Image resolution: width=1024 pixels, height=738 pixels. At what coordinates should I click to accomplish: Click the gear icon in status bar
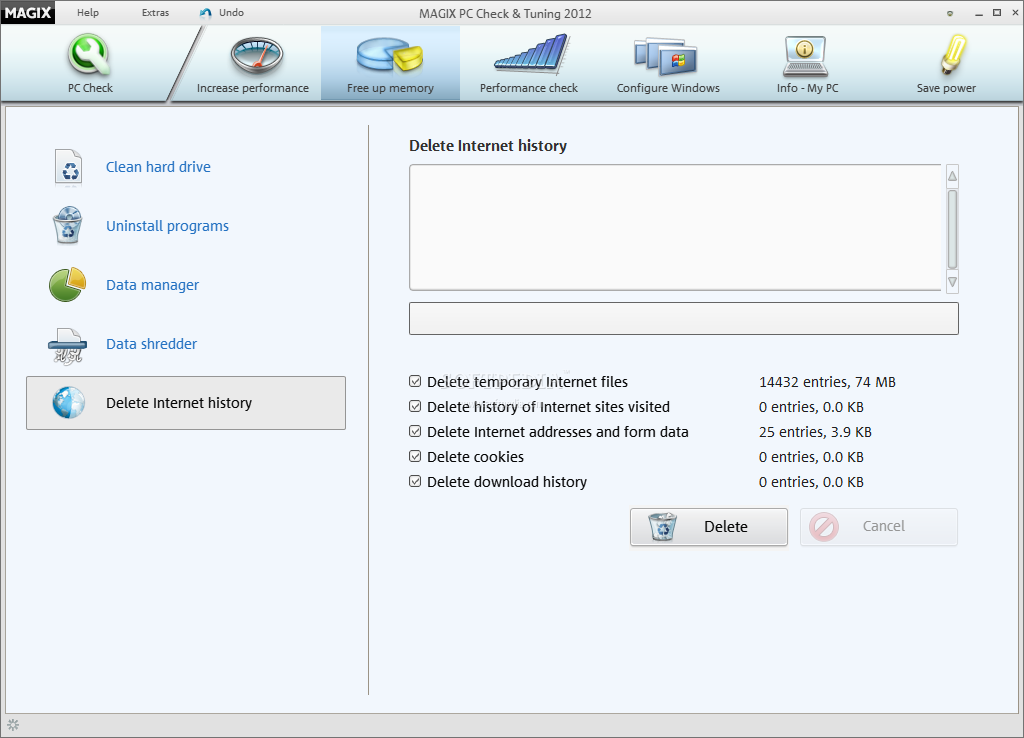[13, 725]
